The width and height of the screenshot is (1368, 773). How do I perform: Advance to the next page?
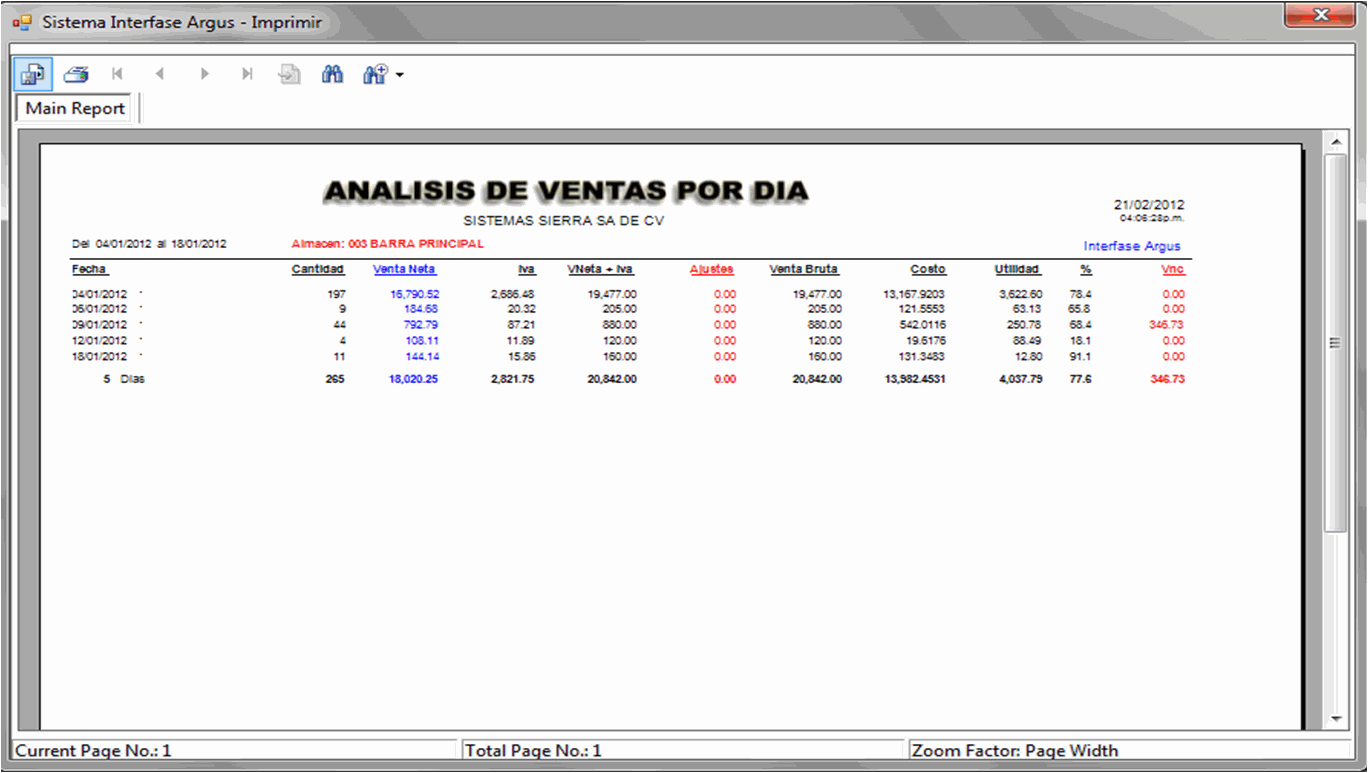pyautogui.click(x=204, y=74)
